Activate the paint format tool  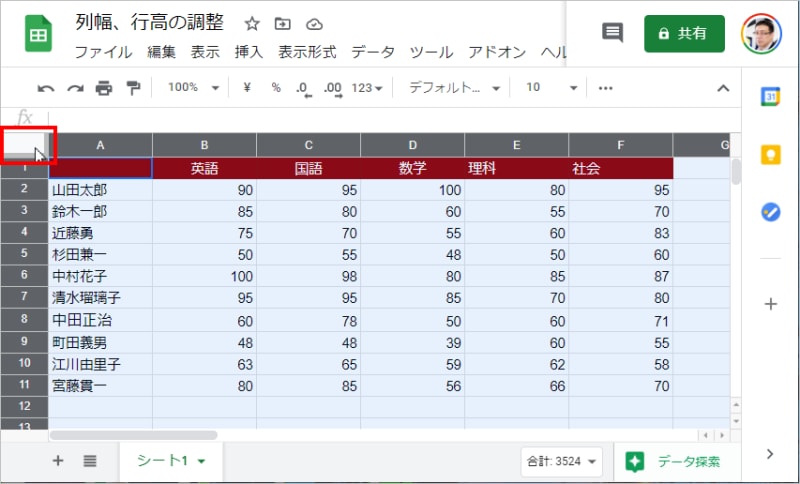tap(133, 88)
